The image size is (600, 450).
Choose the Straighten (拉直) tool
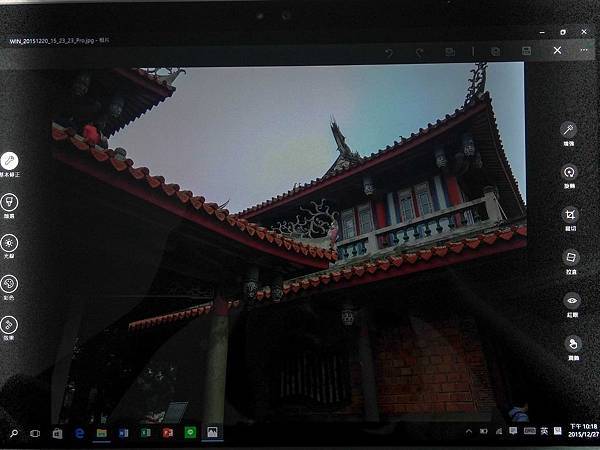tap(571, 262)
